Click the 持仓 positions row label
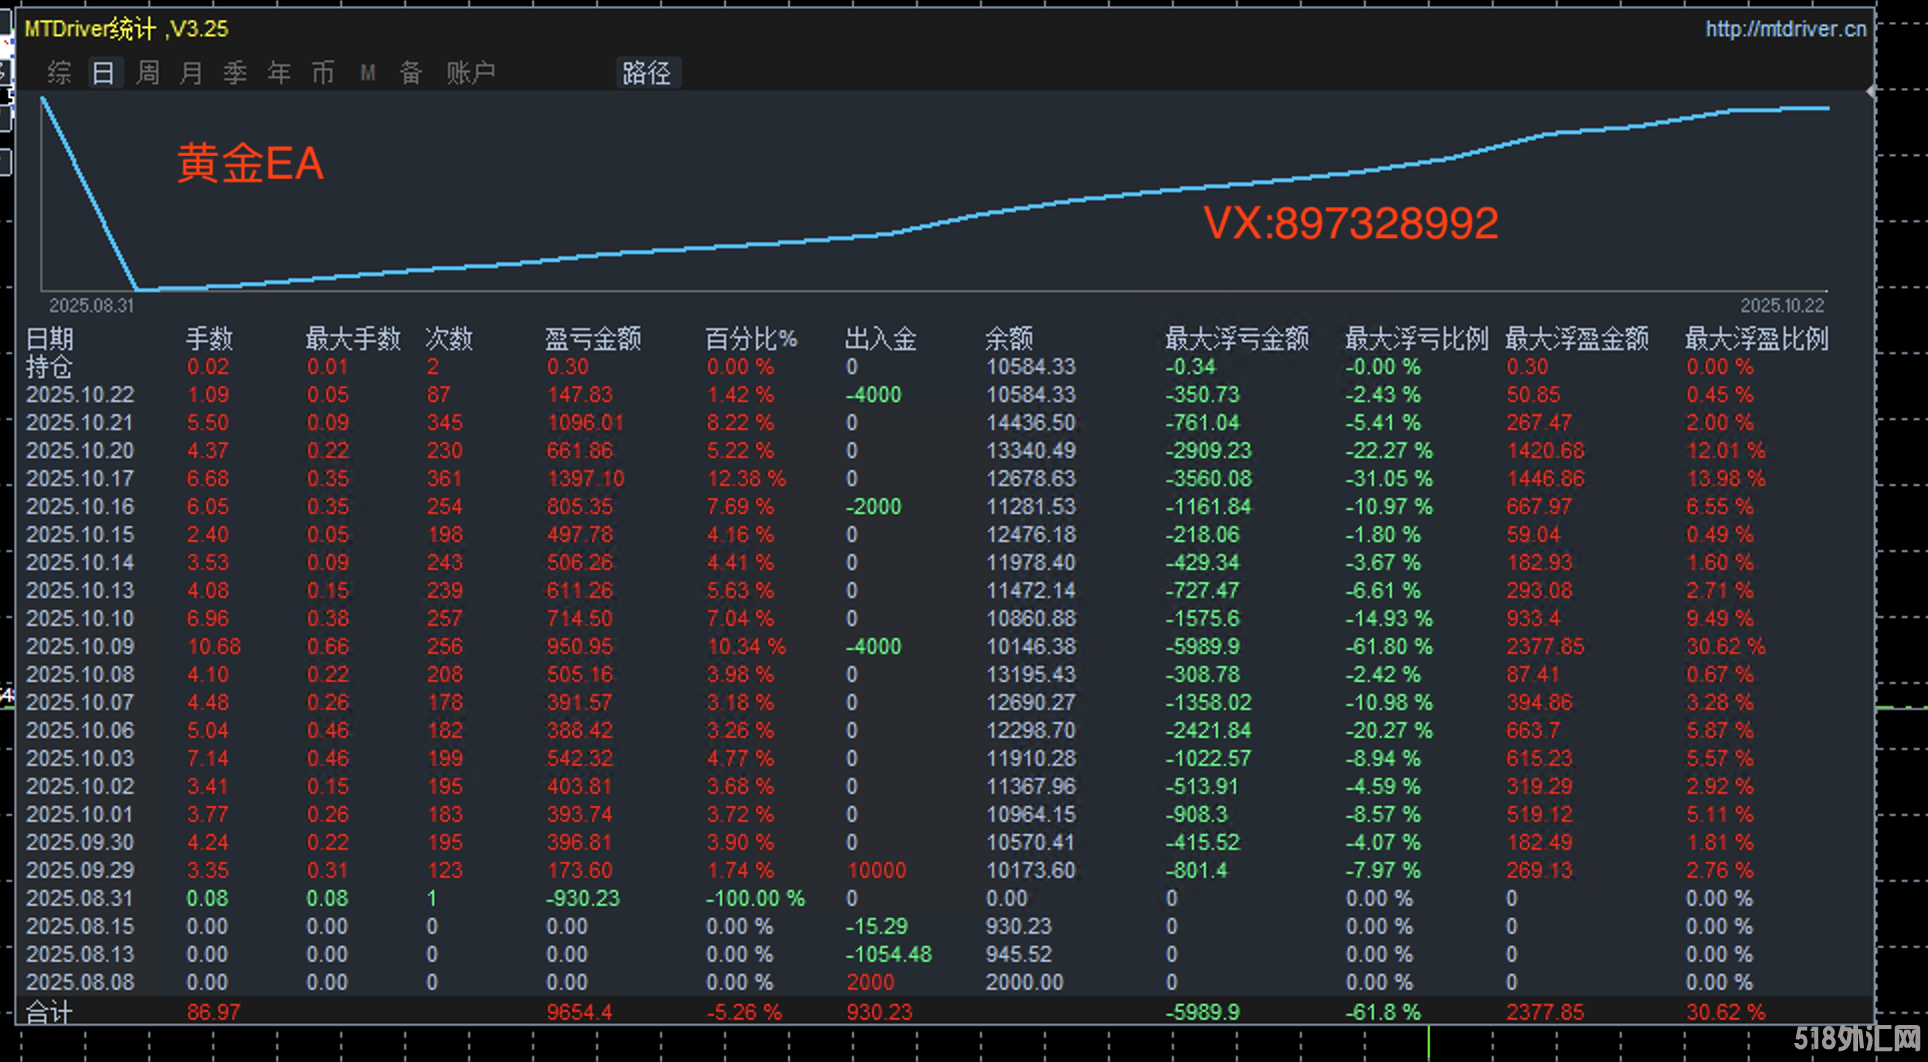 (x=49, y=367)
